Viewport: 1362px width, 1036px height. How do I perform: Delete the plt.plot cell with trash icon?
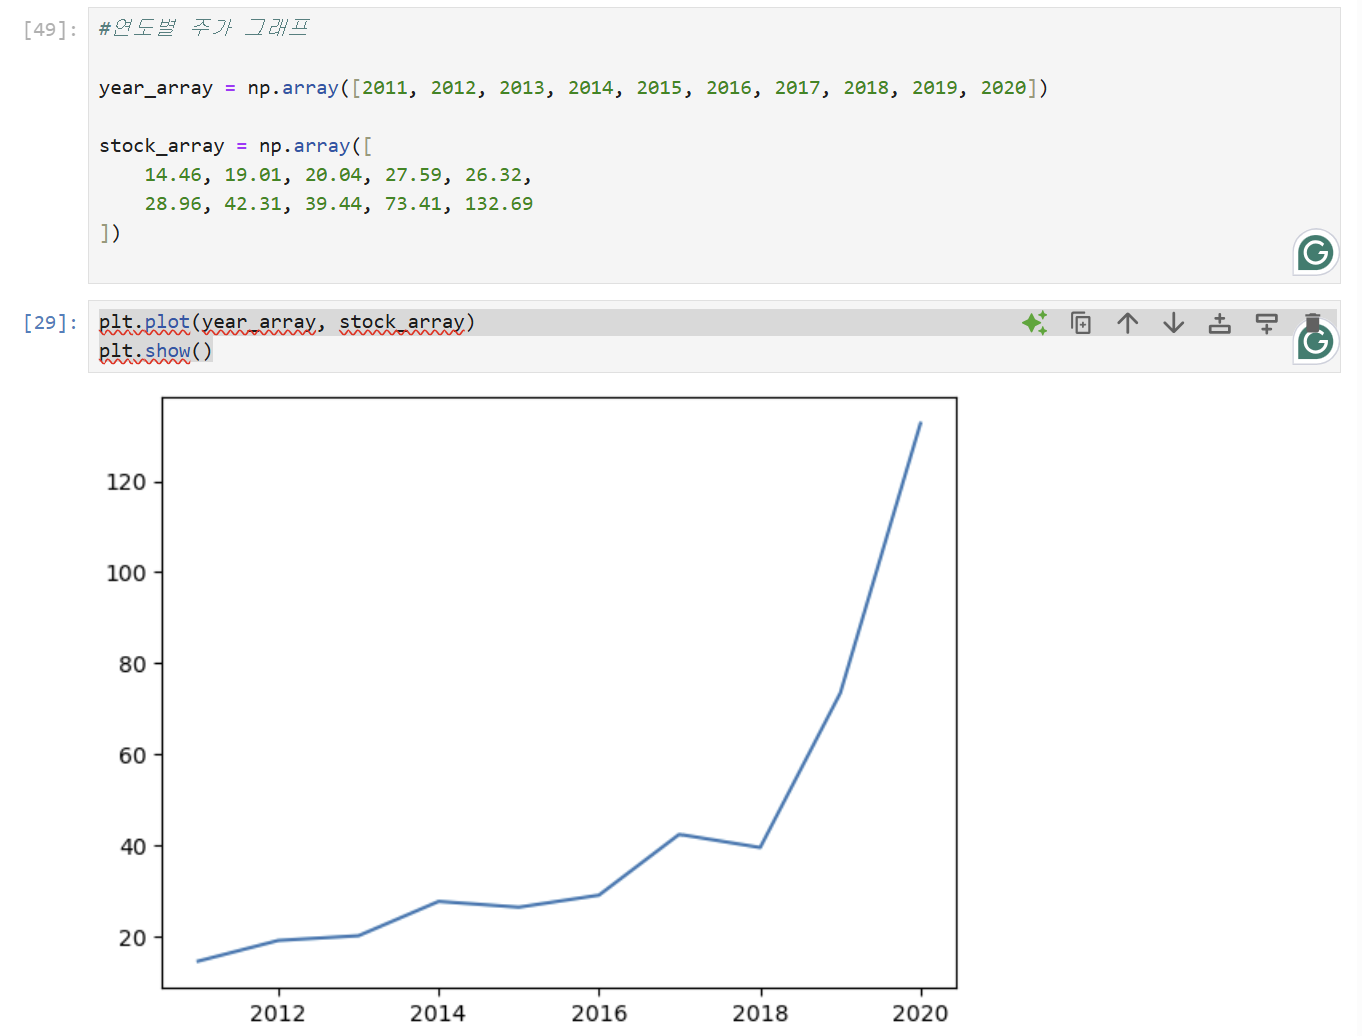[x=1312, y=320]
